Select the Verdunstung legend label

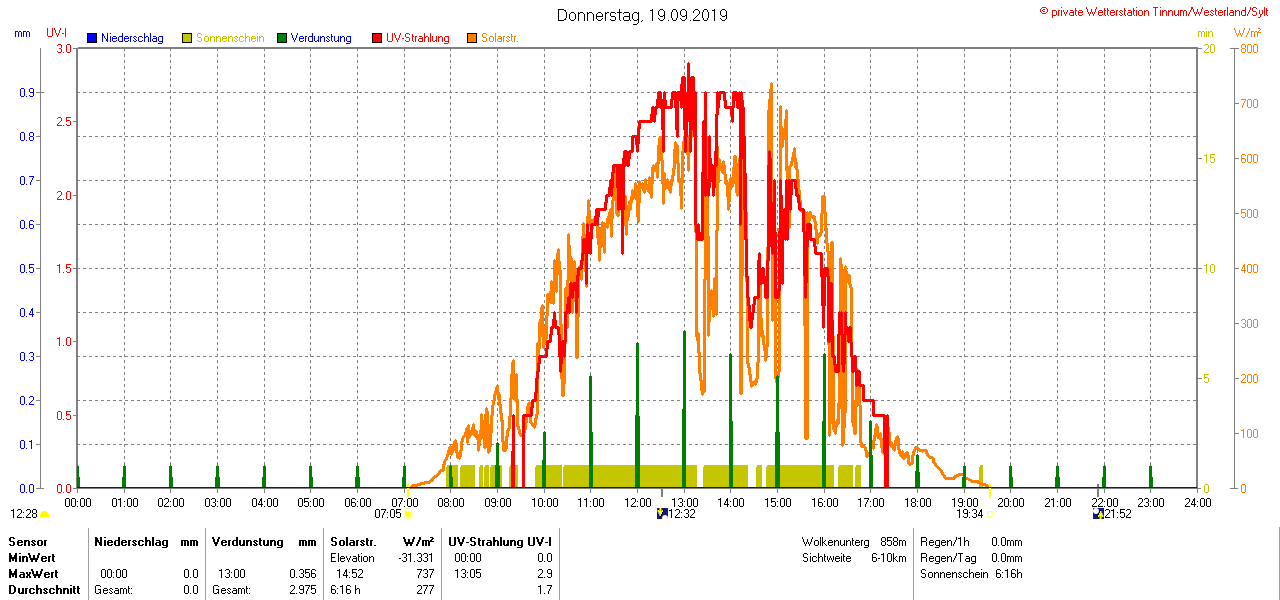321,38
